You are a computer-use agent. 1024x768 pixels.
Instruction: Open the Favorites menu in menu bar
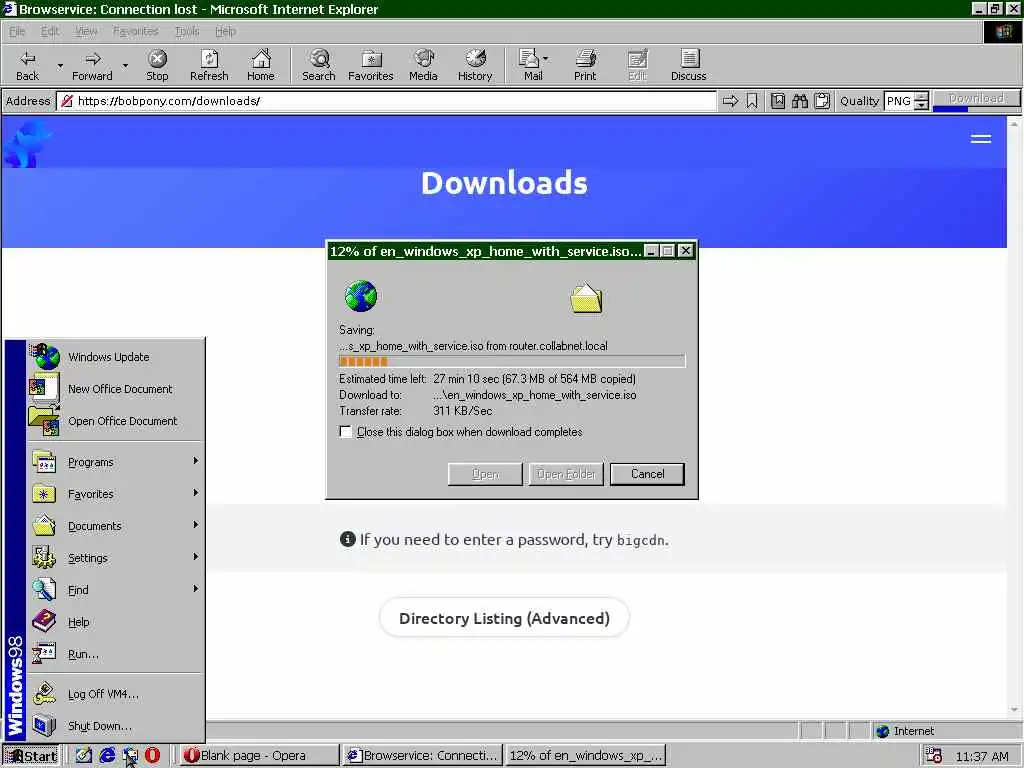pyautogui.click(x=135, y=31)
